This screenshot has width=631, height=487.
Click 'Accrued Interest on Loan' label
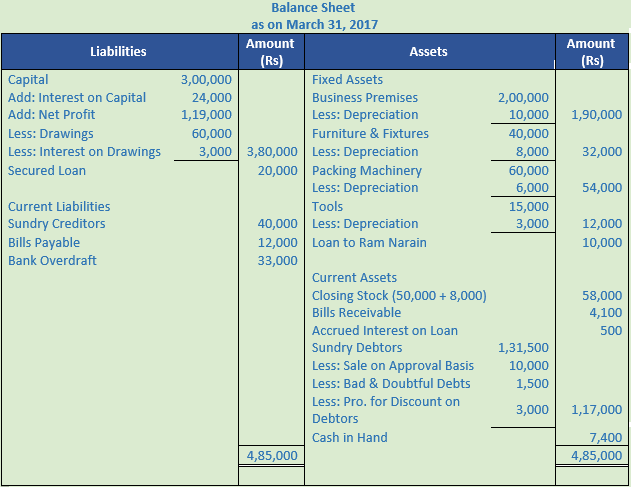(385, 331)
